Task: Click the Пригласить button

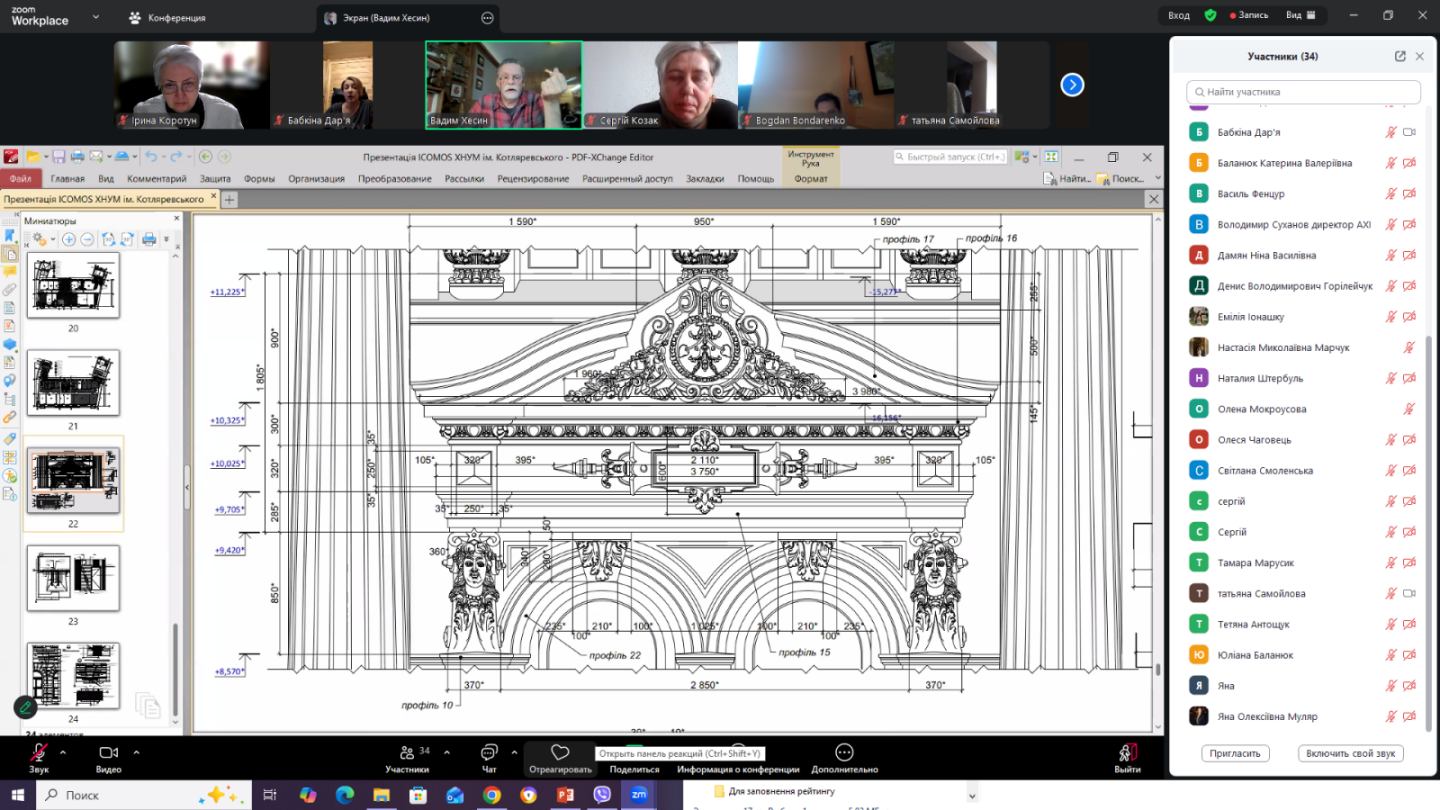Action: click(1235, 753)
